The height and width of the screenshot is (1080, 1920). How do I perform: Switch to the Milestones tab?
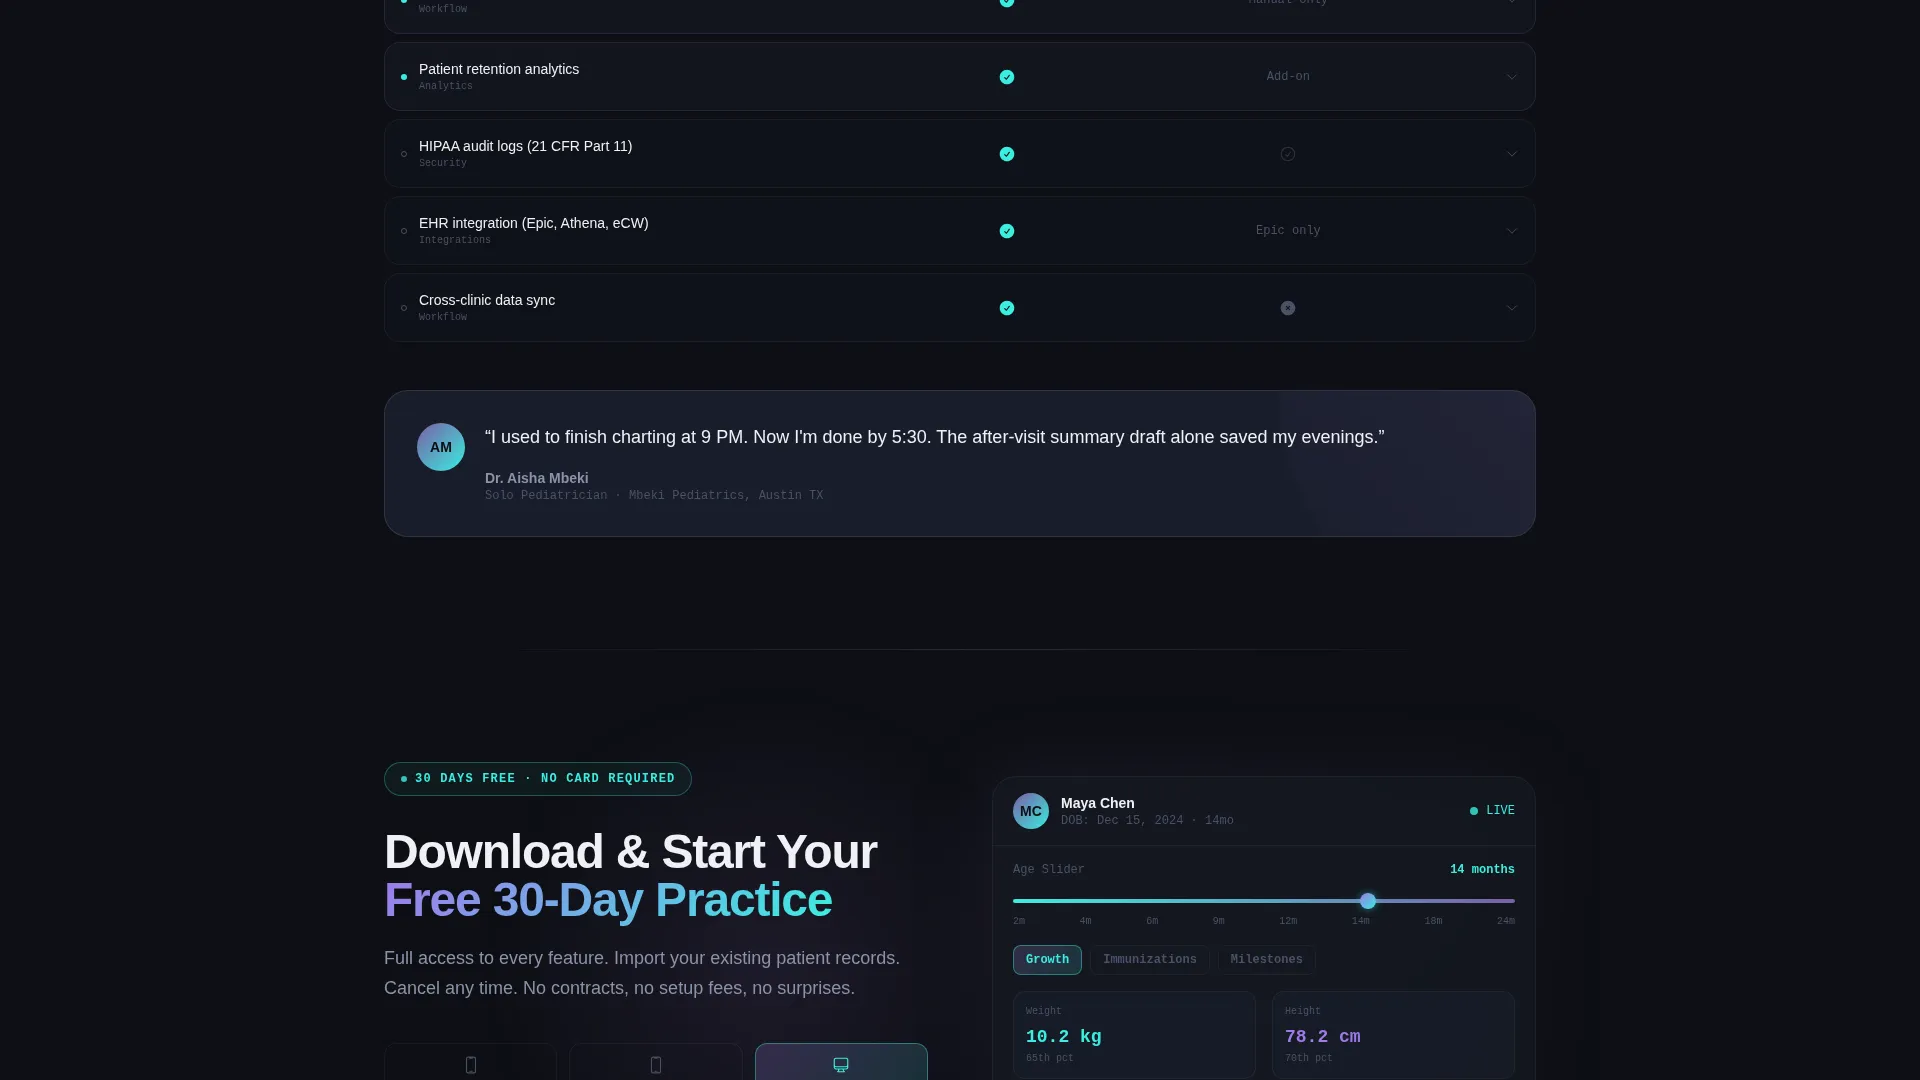coord(1266,960)
